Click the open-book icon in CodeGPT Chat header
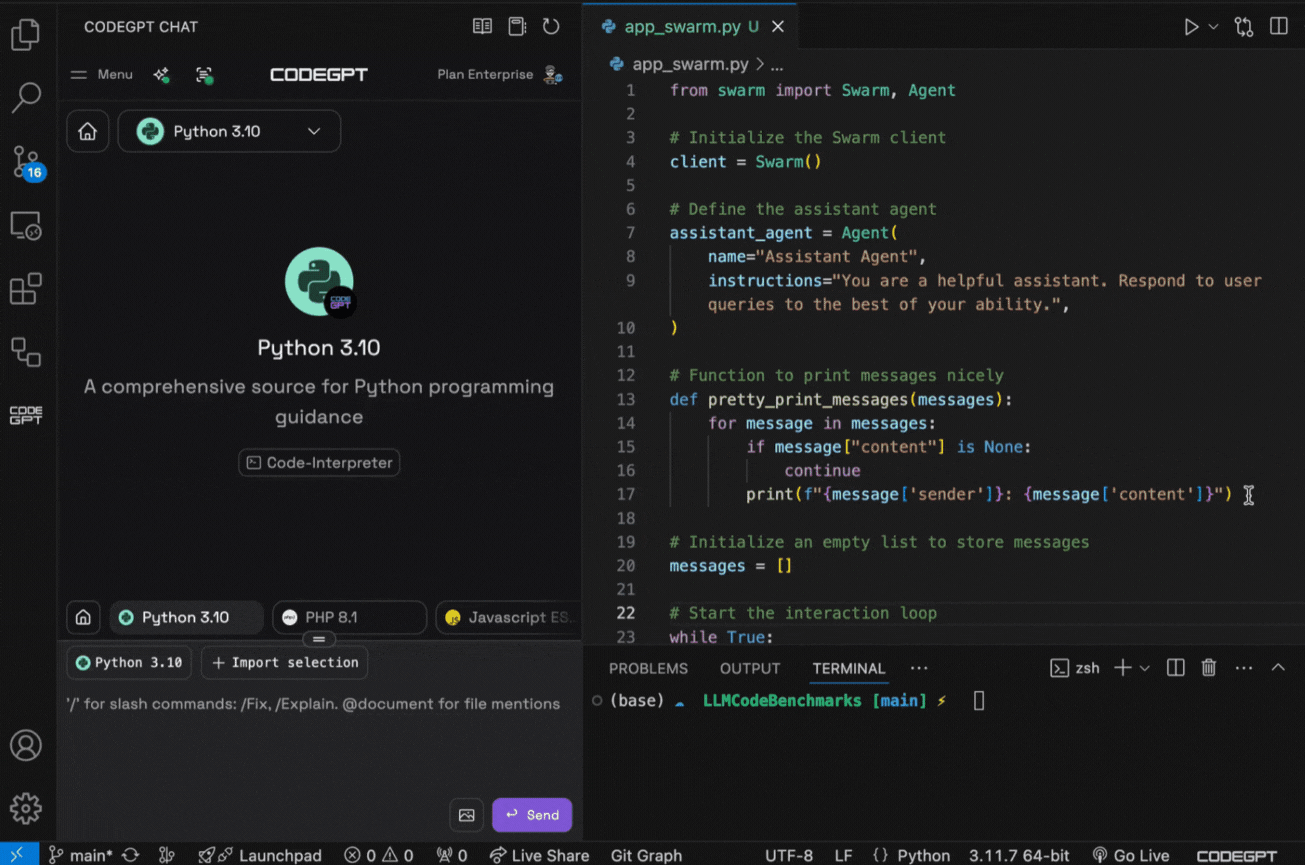The height and width of the screenshot is (865, 1305). tap(482, 27)
